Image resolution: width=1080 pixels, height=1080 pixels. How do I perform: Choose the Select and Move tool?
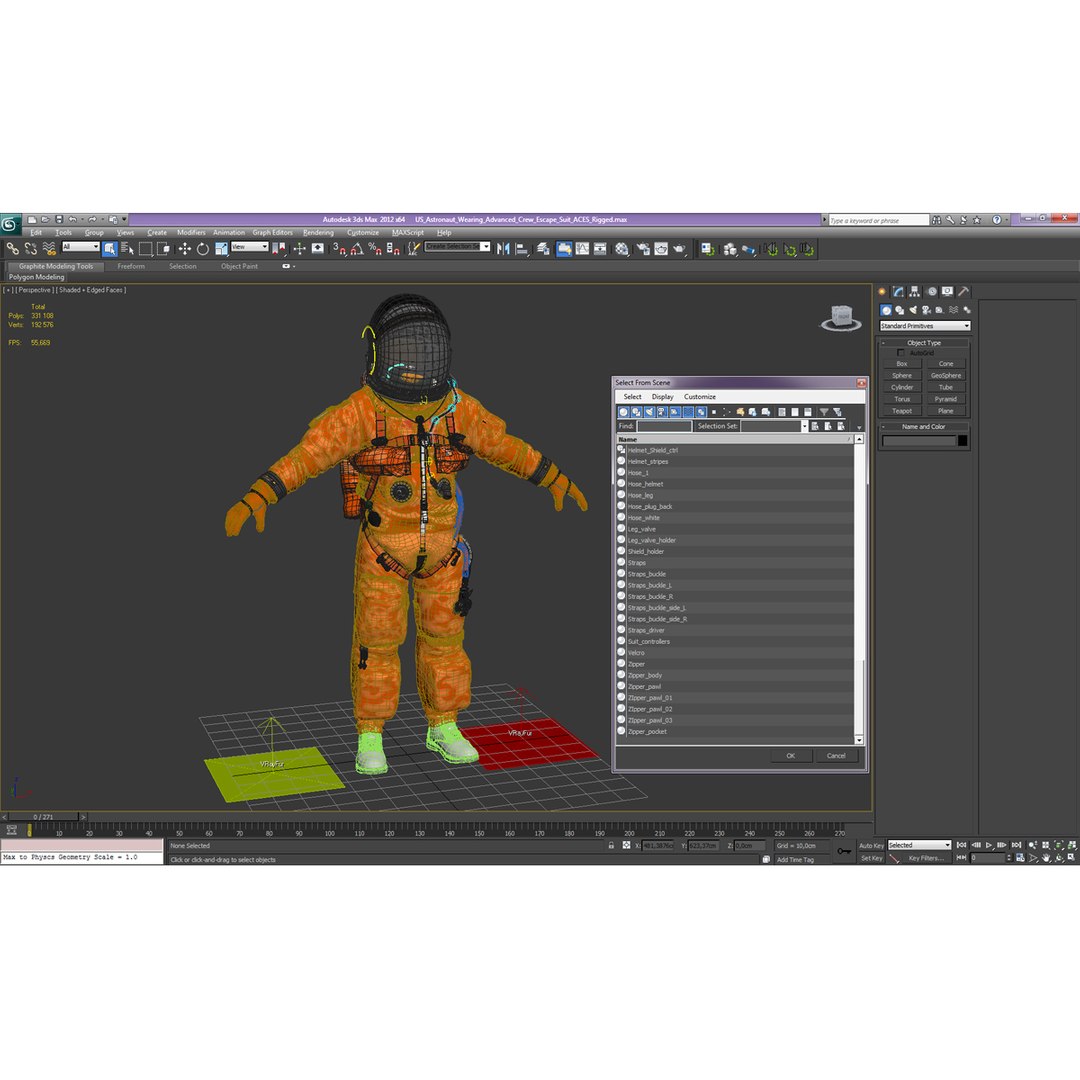[x=185, y=249]
